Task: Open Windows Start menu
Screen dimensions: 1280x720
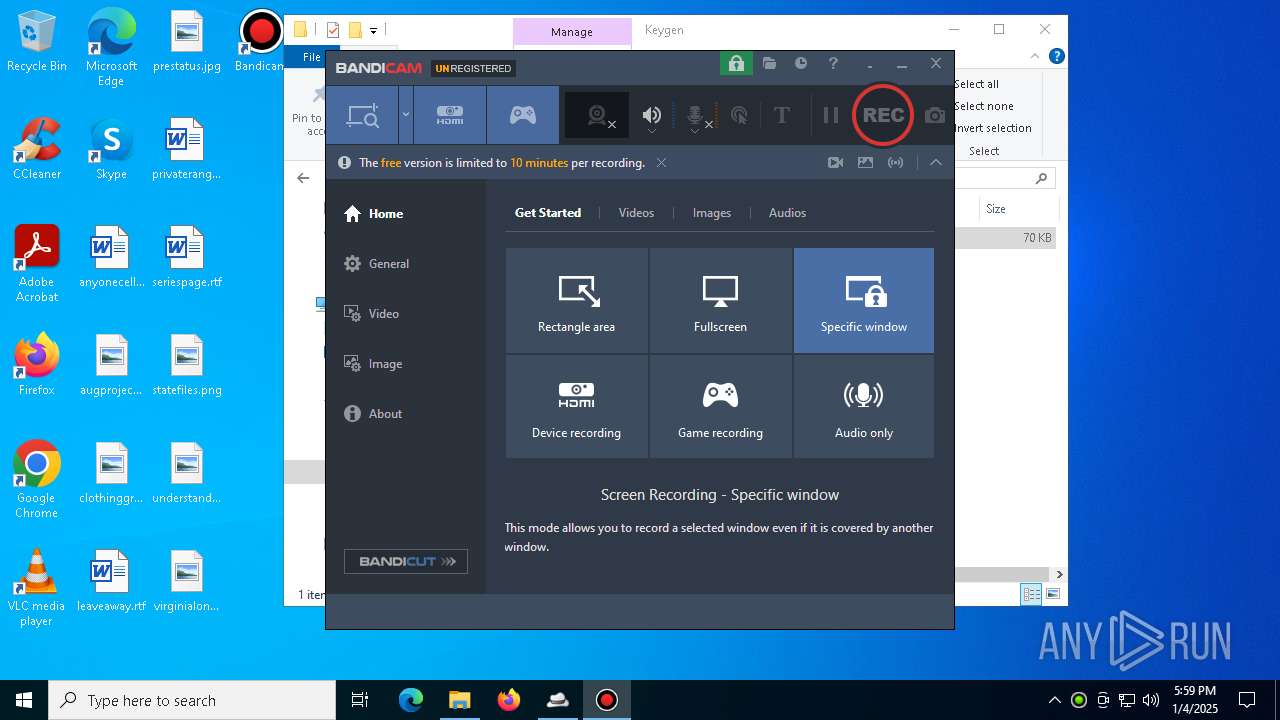Action: (24, 700)
